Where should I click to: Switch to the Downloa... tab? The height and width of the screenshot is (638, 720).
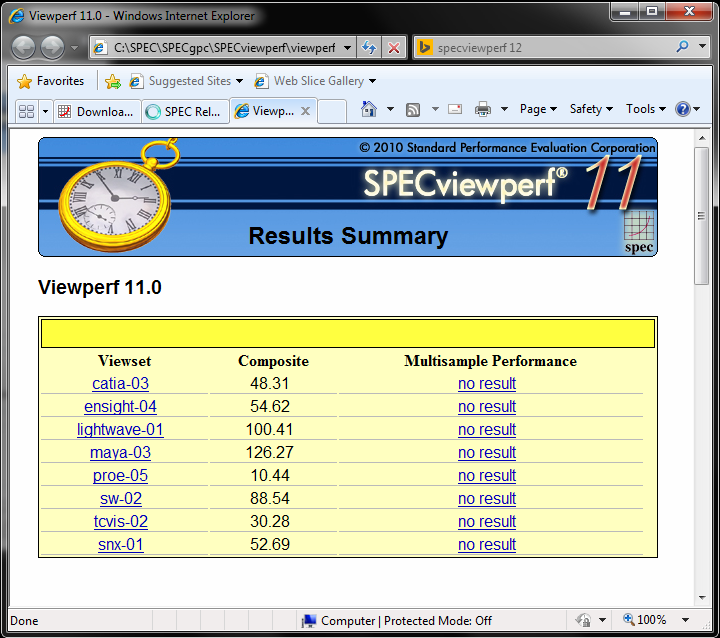(97, 112)
